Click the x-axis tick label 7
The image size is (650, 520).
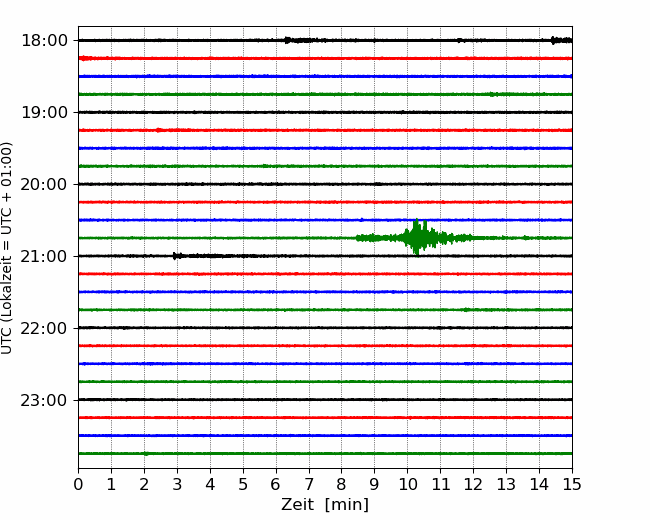tap(309, 484)
